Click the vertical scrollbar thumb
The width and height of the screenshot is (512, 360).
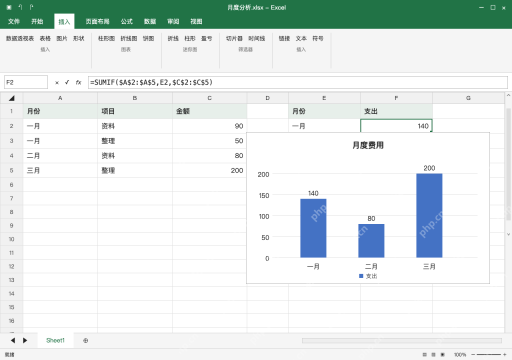[508, 164]
